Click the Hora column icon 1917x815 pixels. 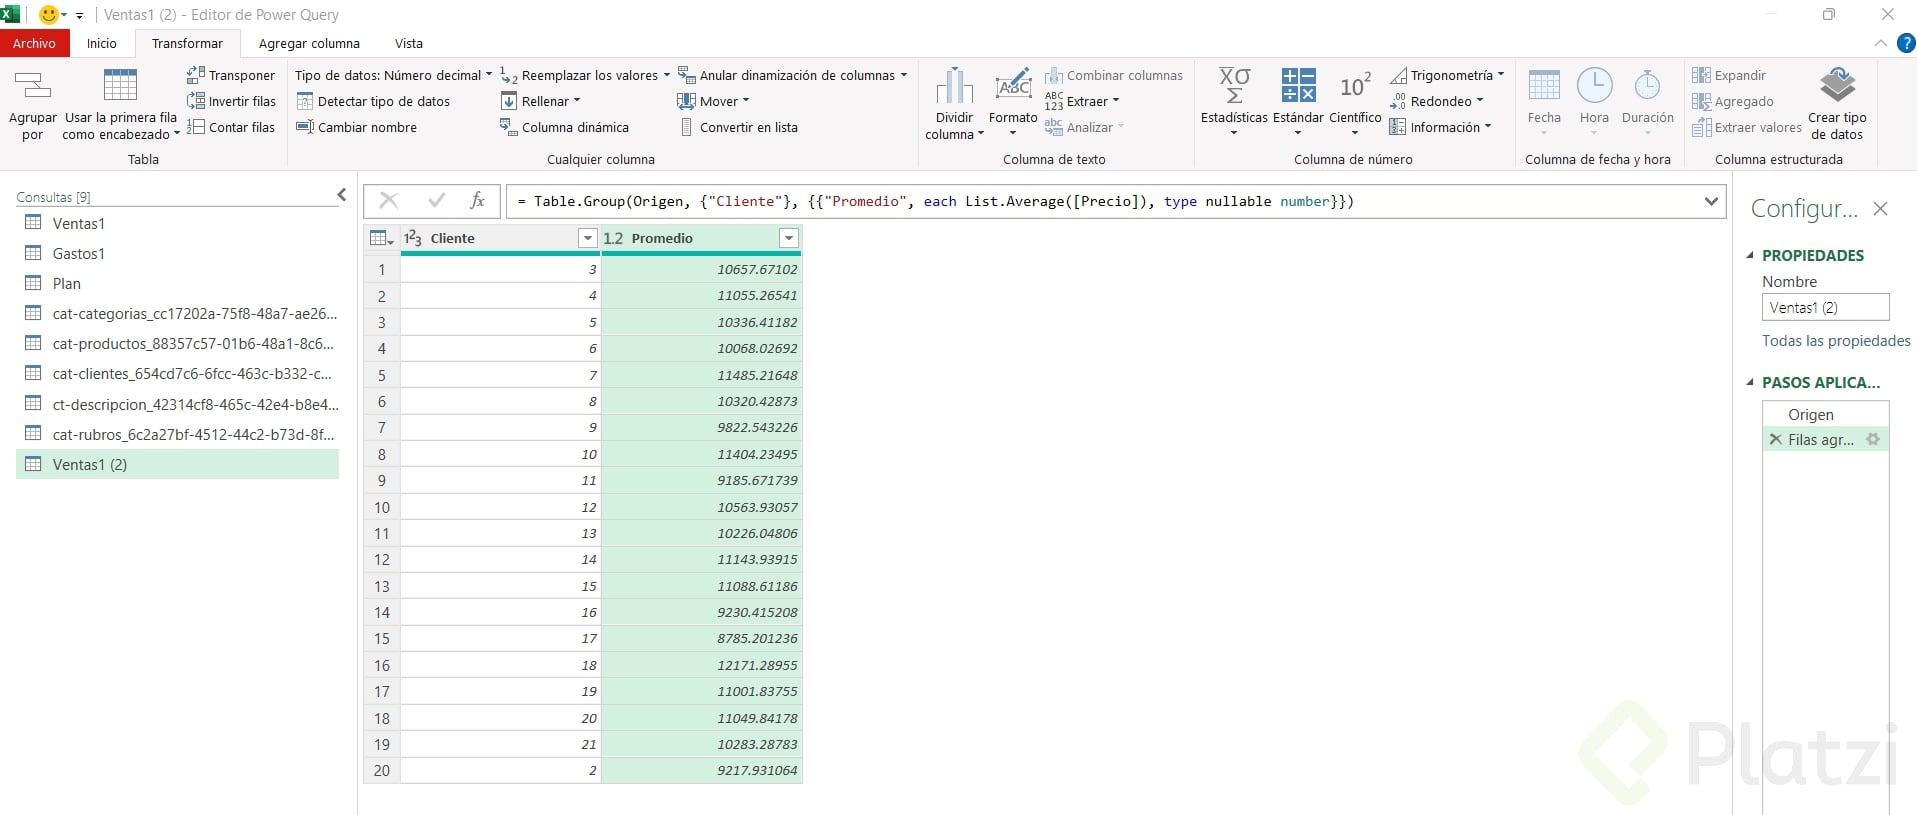click(1594, 85)
